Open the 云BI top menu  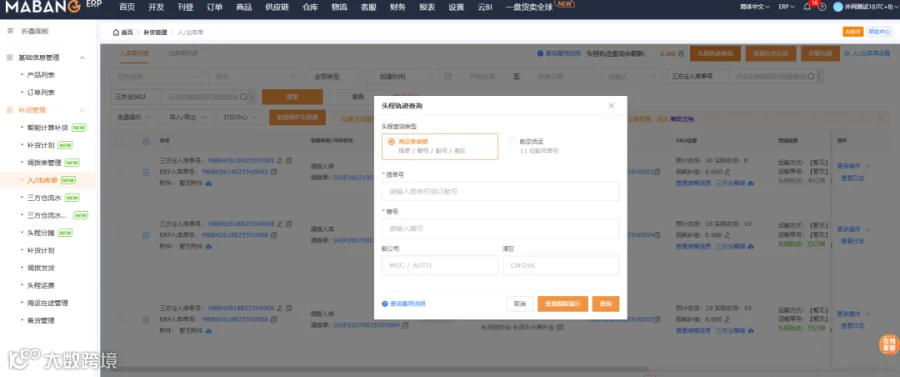(485, 7)
